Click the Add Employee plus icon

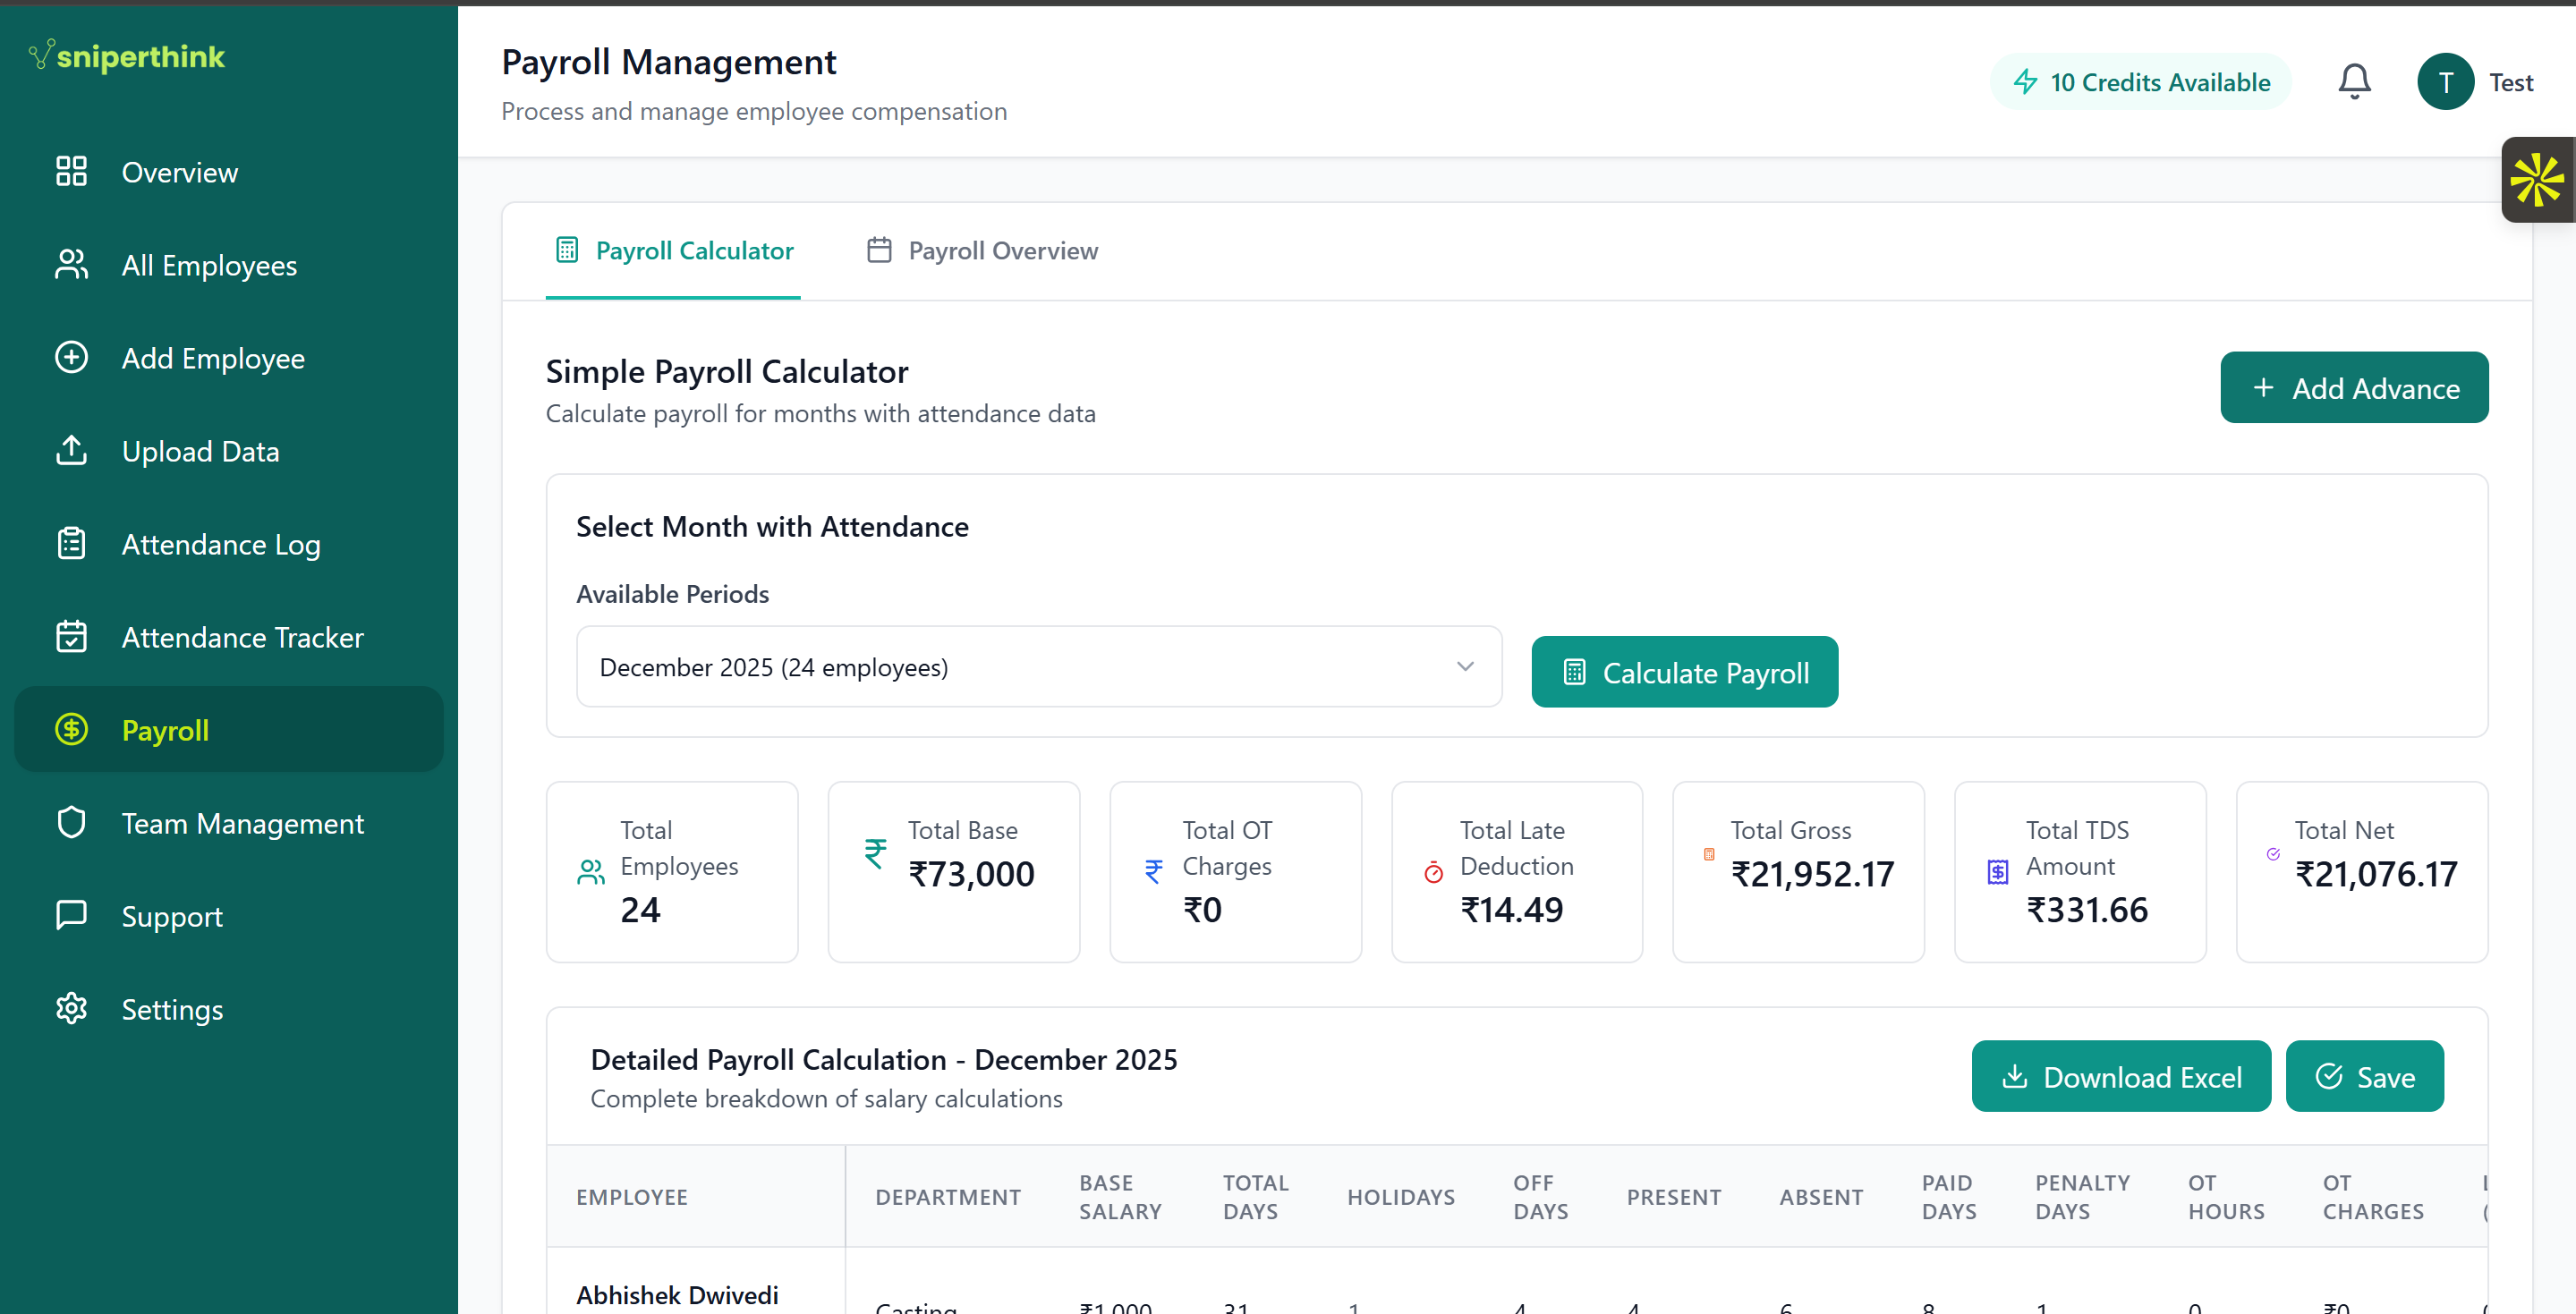(x=70, y=357)
